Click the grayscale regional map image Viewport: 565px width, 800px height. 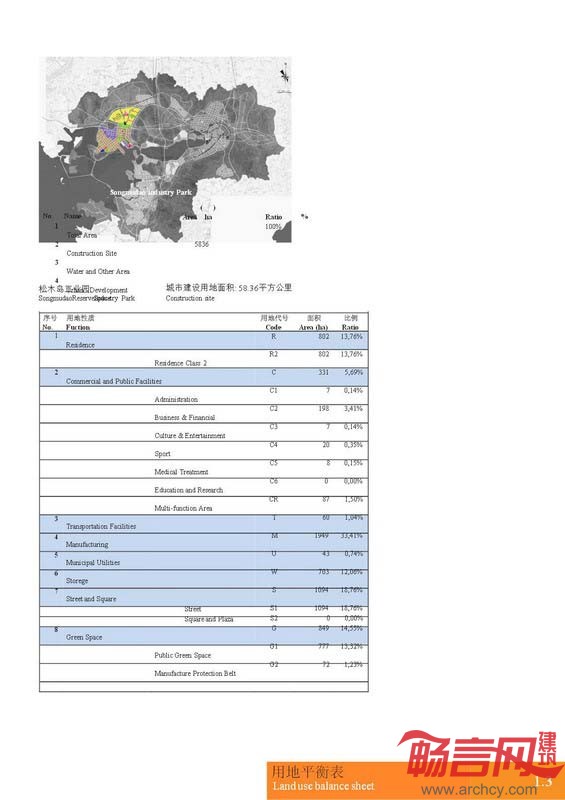click(165, 149)
